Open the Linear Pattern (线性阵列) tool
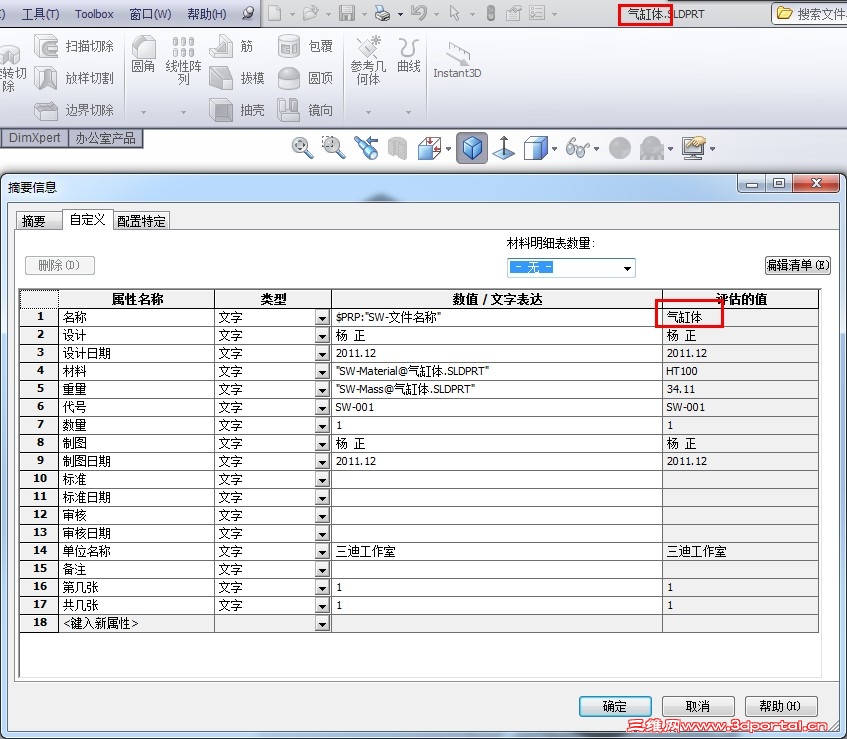The height and width of the screenshot is (739, 847). tap(184, 57)
